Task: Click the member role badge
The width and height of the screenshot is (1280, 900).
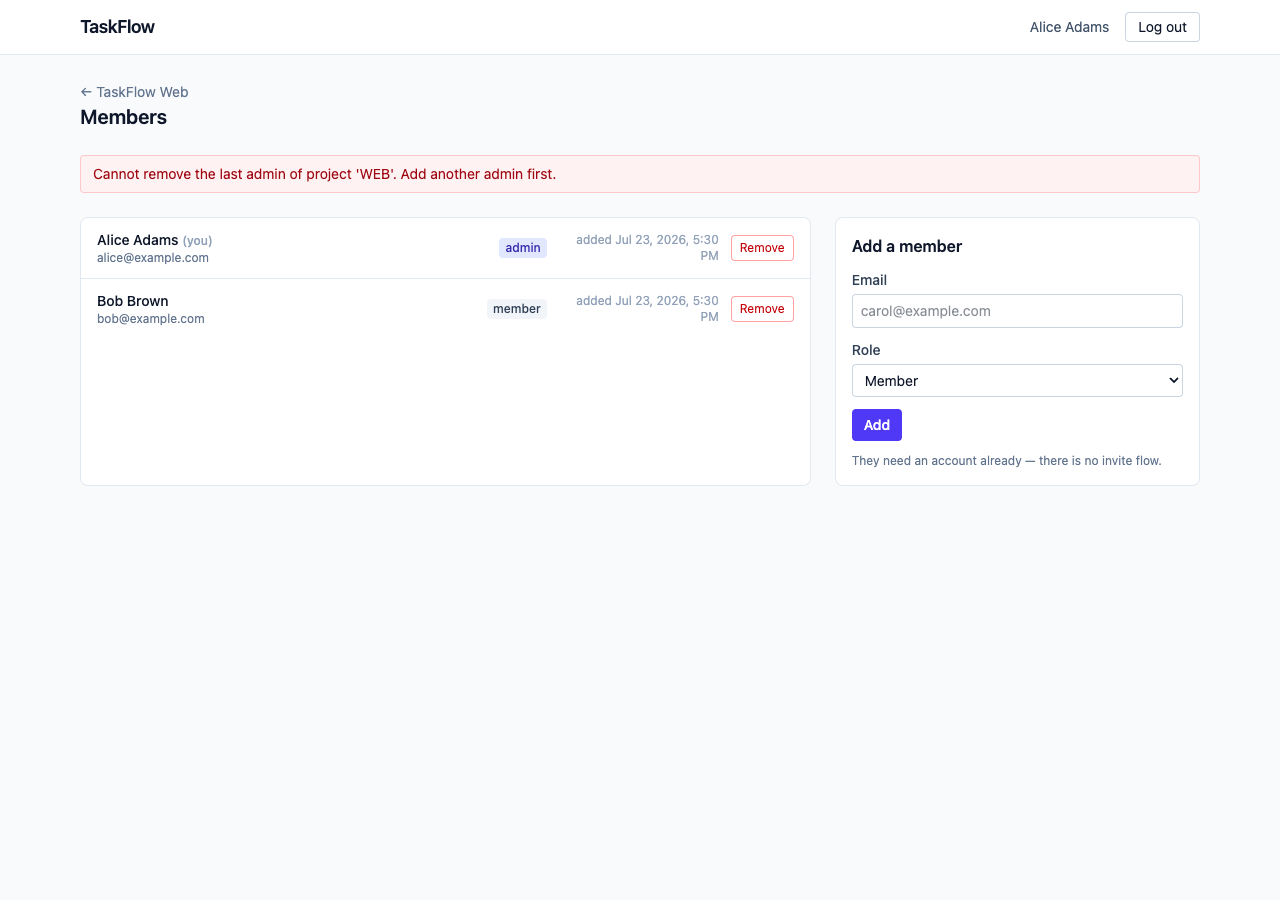Action: click(x=517, y=309)
